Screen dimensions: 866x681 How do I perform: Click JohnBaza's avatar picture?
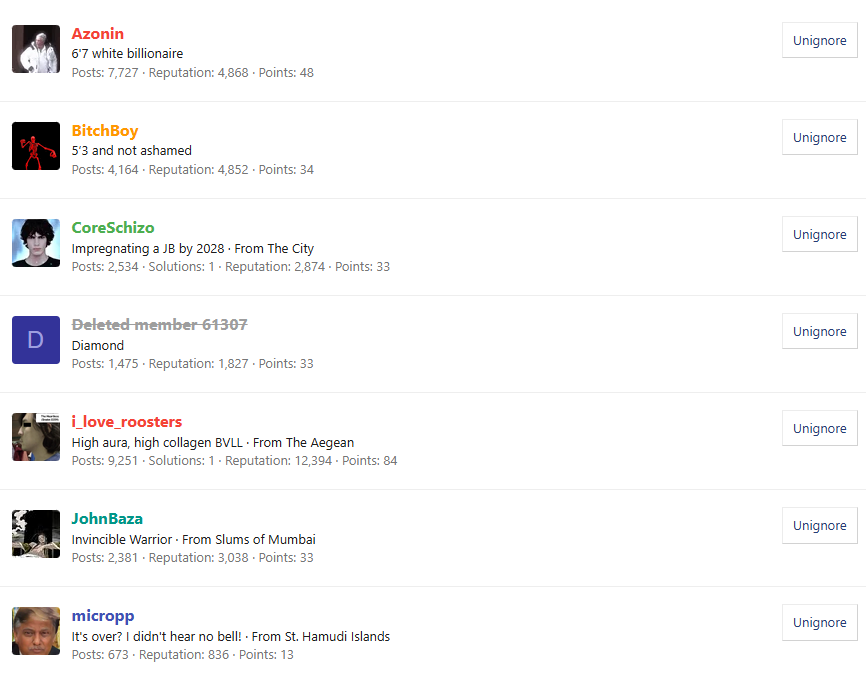[36, 534]
